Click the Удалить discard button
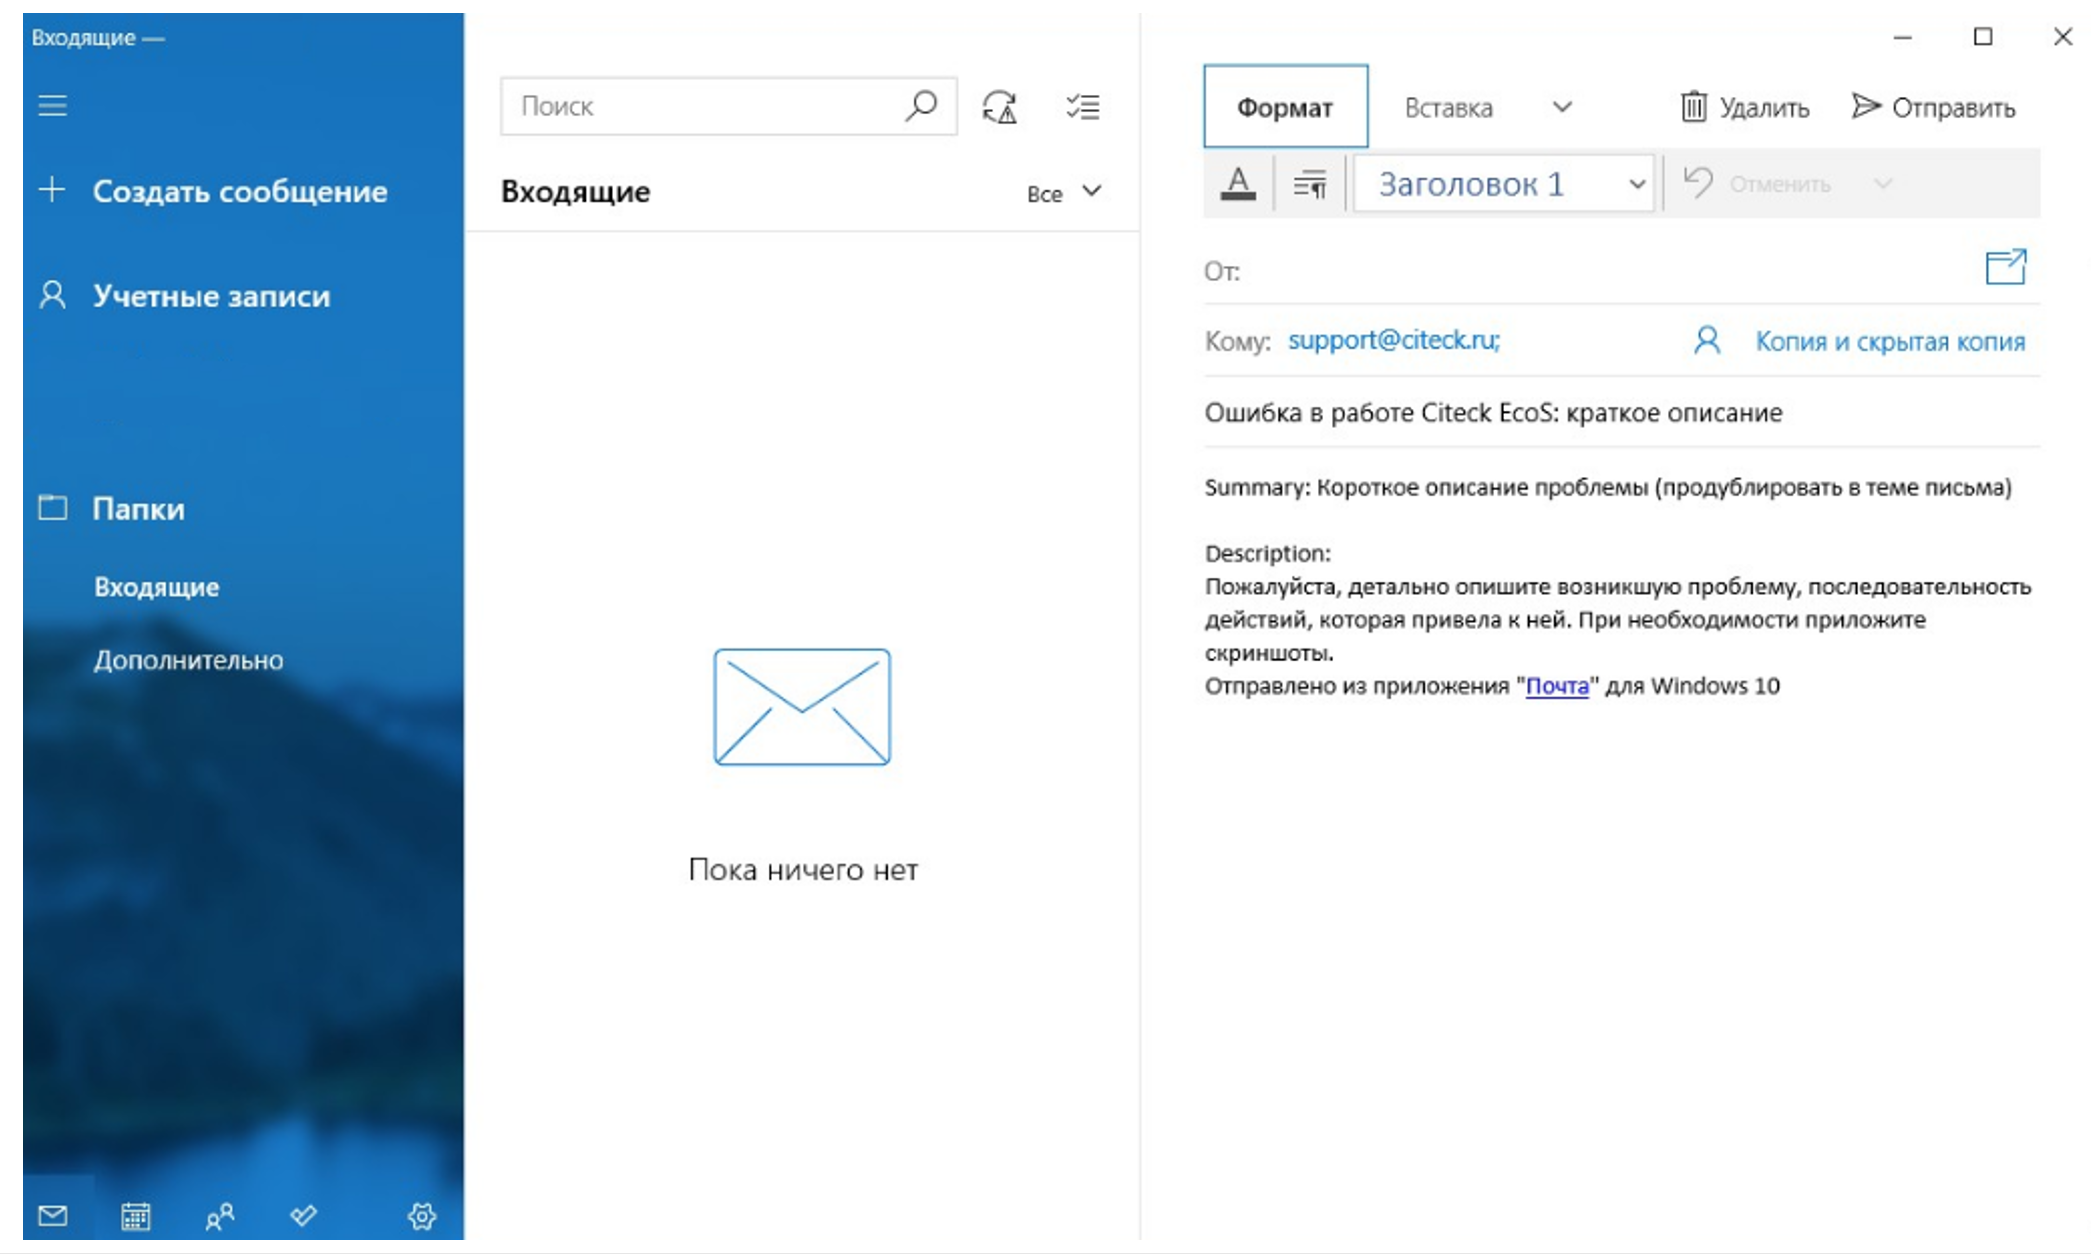Image resolution: width=2091 pixels, height=1254 pixels. pyautogui.click(x=1745, y=107)
